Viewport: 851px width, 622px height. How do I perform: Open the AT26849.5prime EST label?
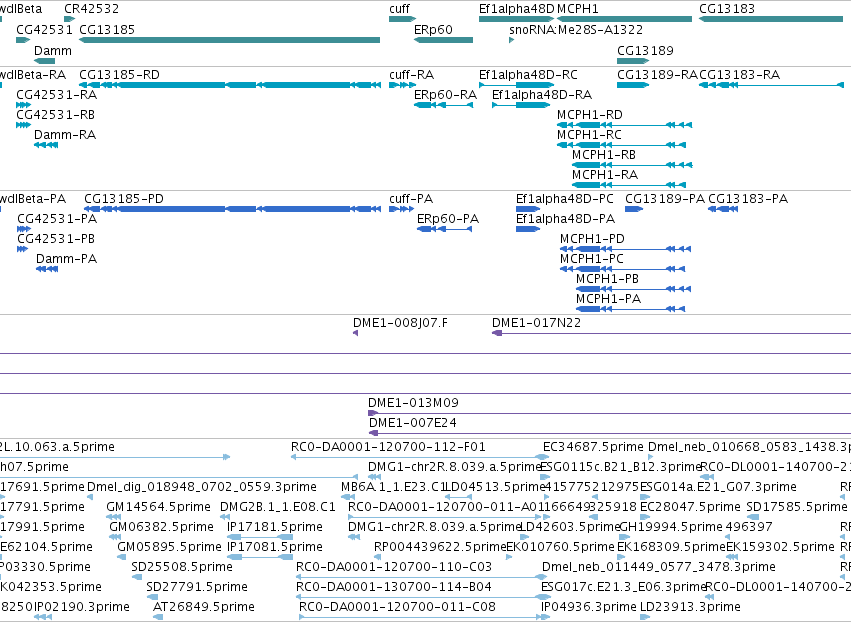pyautogui.click(x=204, y=607)
